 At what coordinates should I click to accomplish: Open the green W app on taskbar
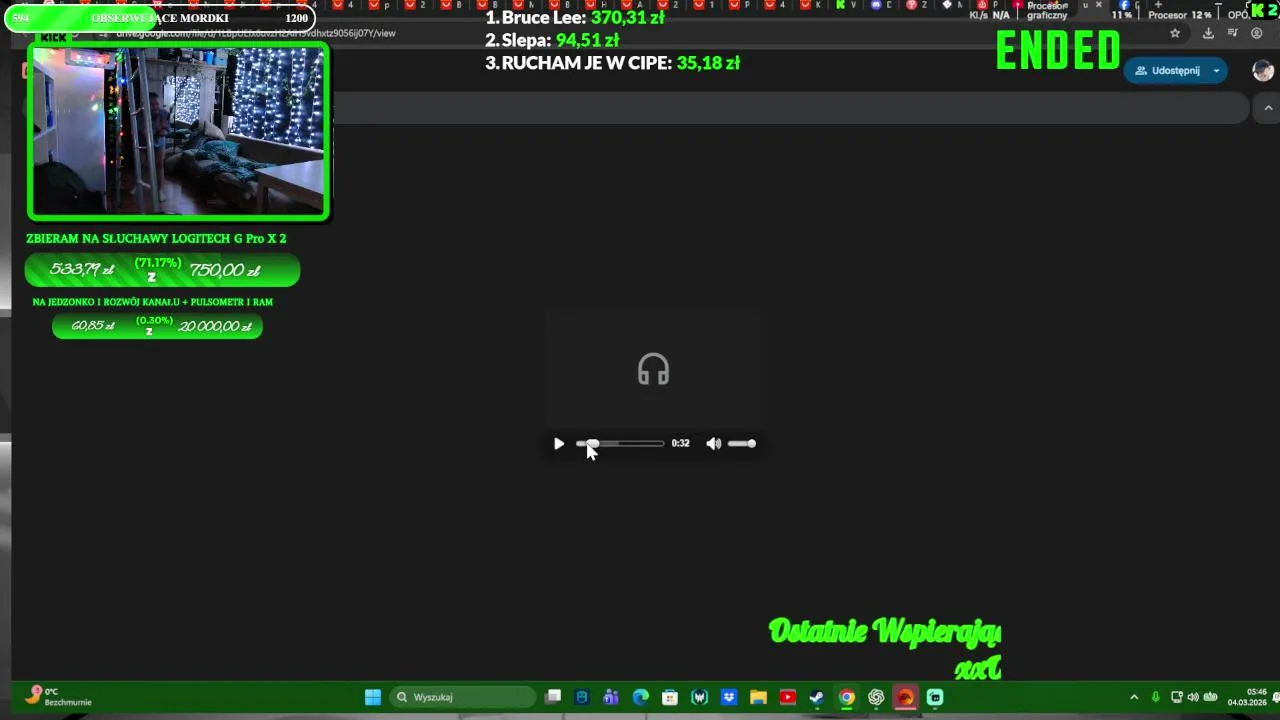(699, 697)
